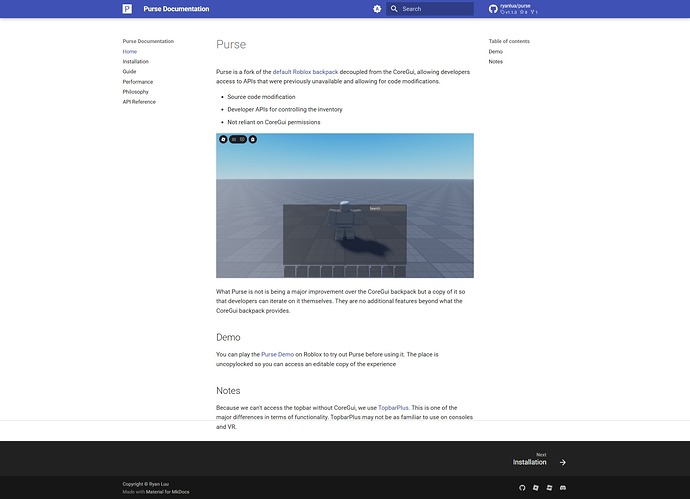The width and height of the screenshot is (690, 499).
Task: Open the Roblox Studio/DevForum icon in the footer
Action: click(549, 488)
